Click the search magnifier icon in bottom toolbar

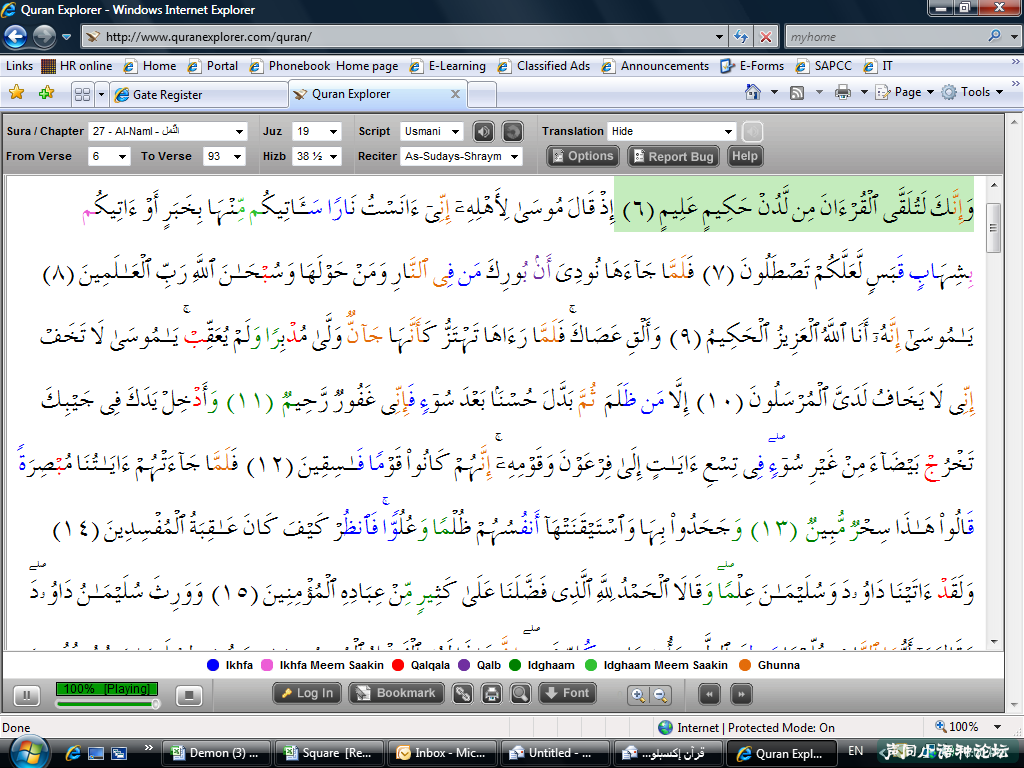(x=520, y=694)
